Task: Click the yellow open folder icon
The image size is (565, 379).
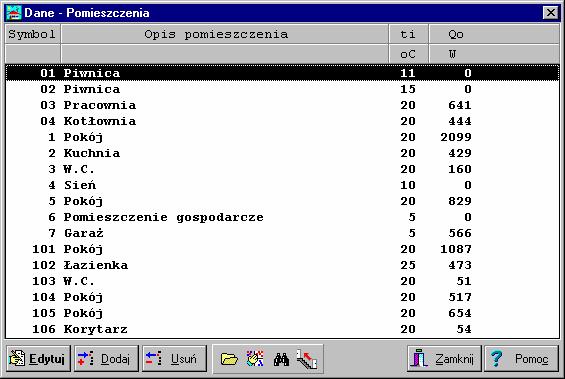Action: coord(229,359)
